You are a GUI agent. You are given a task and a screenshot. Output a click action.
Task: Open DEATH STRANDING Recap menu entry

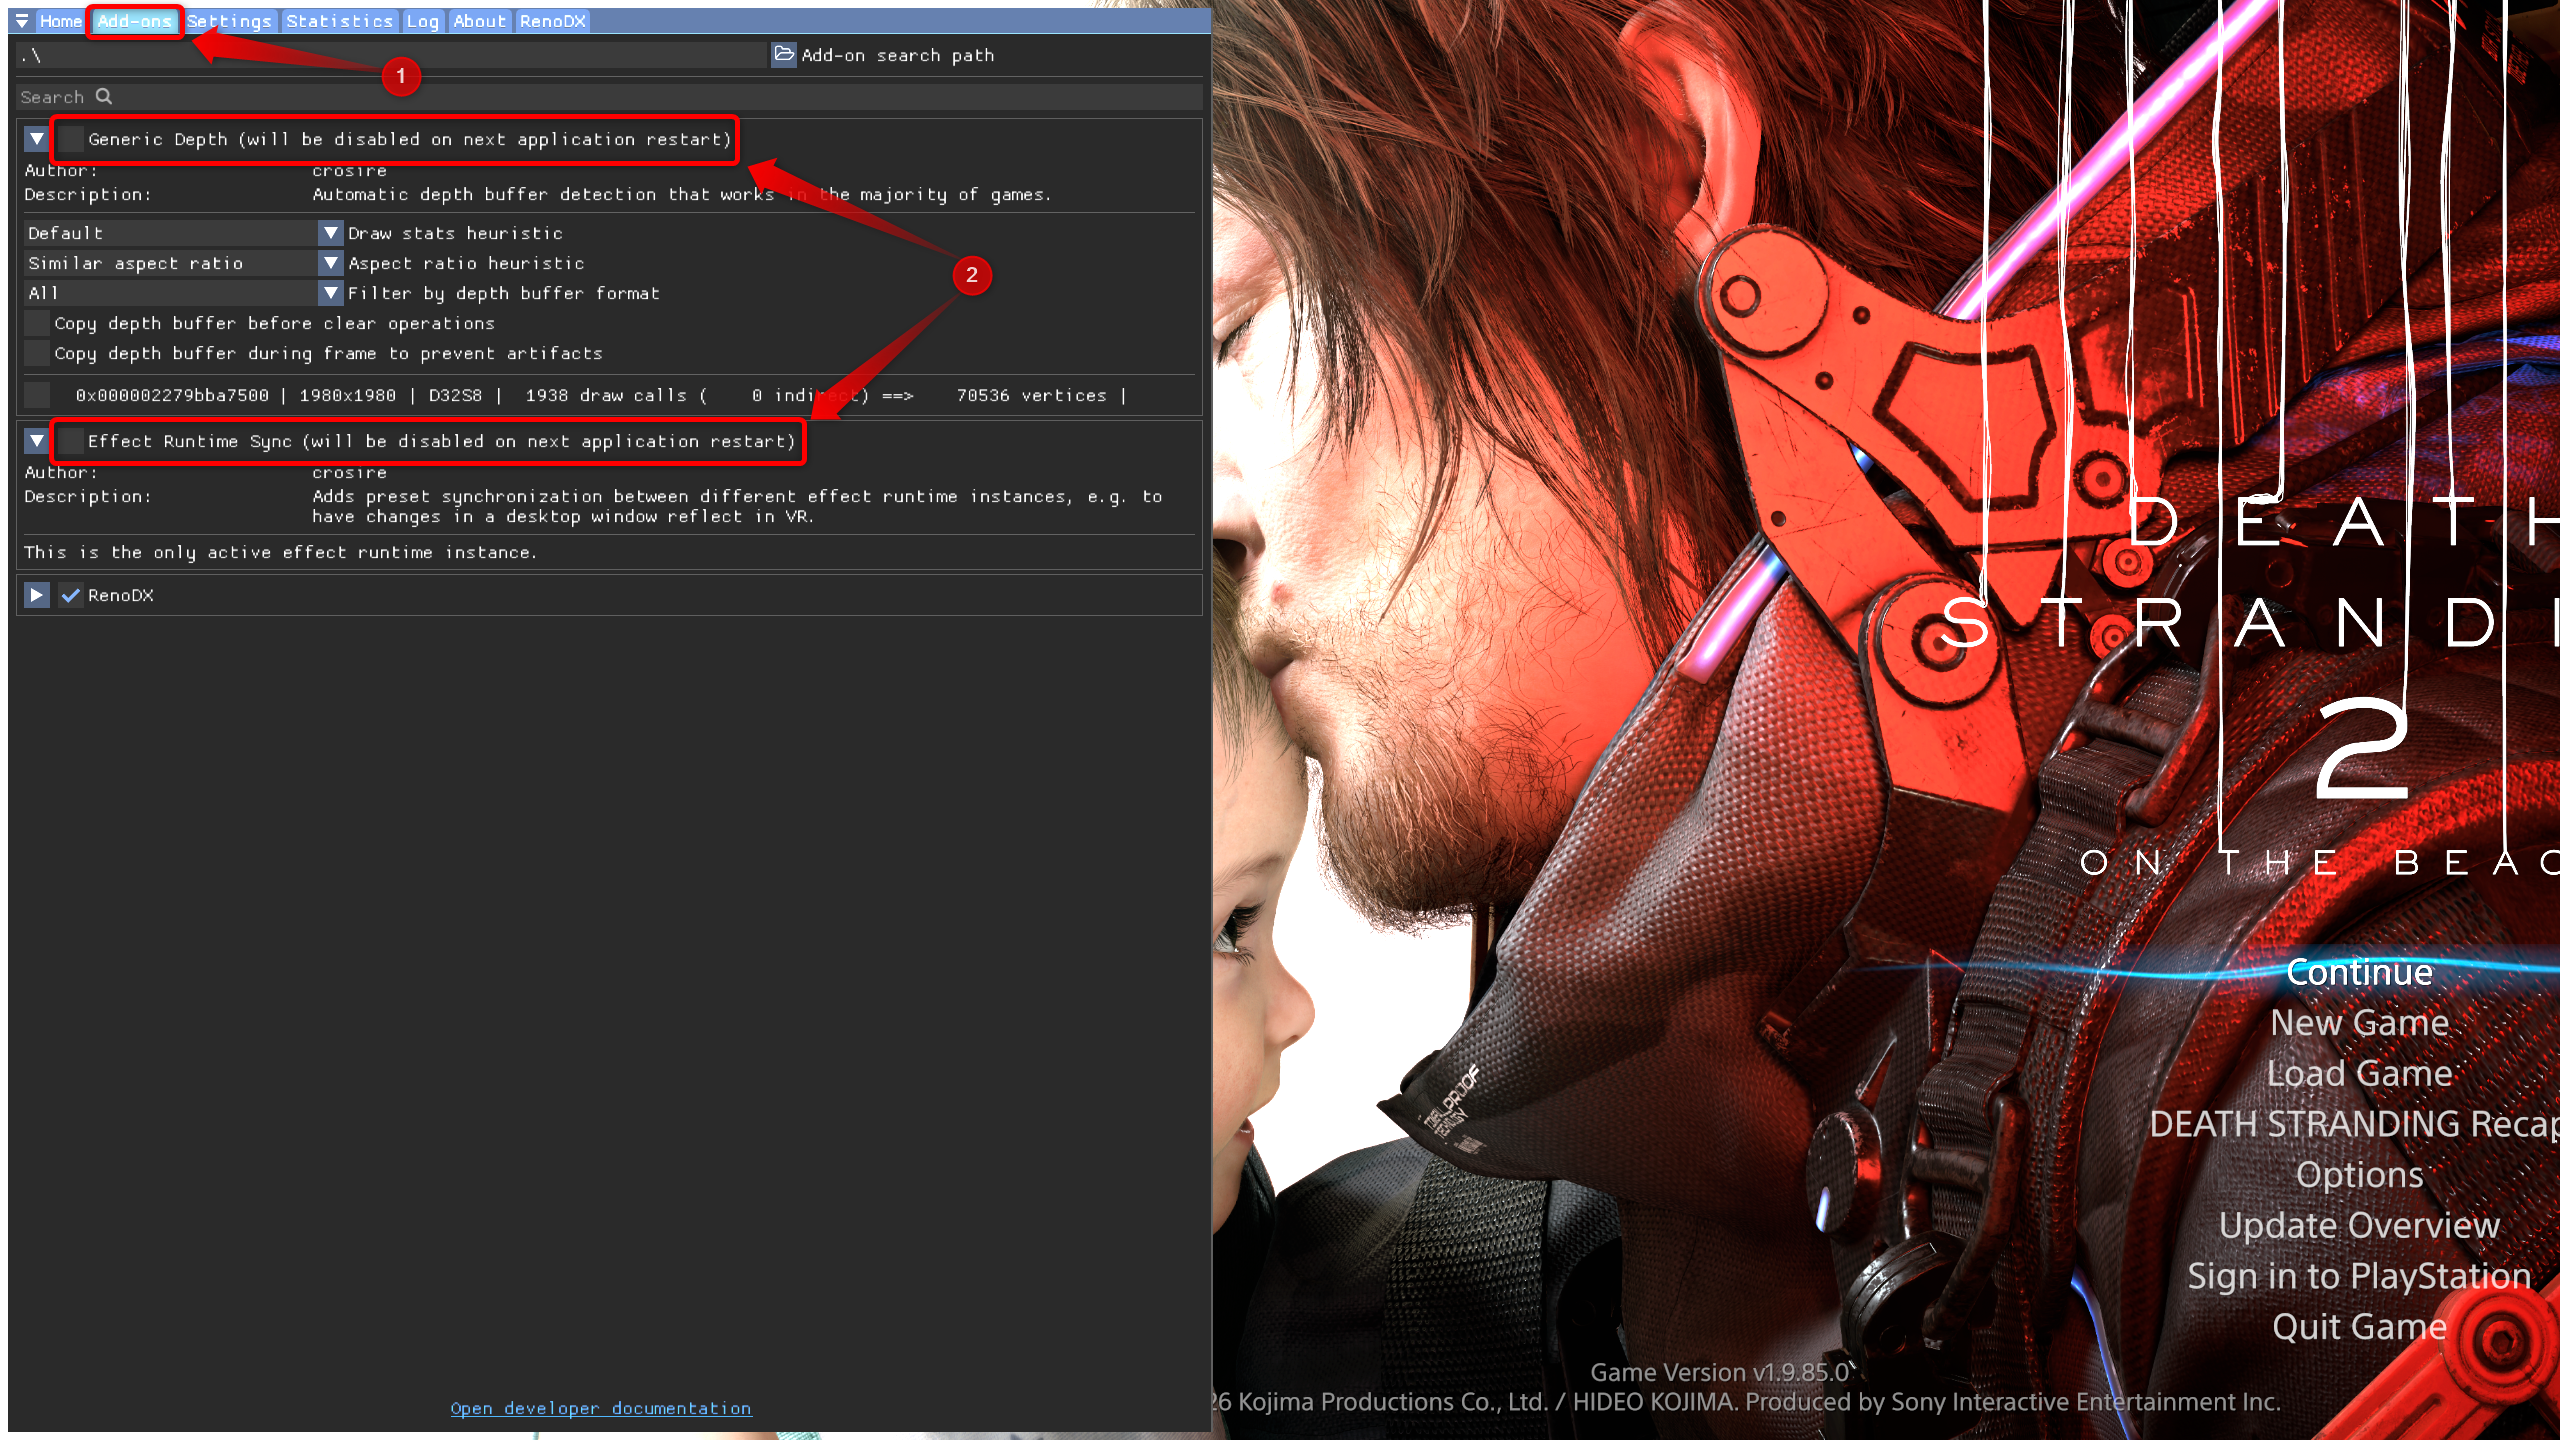(2354, 1124)
